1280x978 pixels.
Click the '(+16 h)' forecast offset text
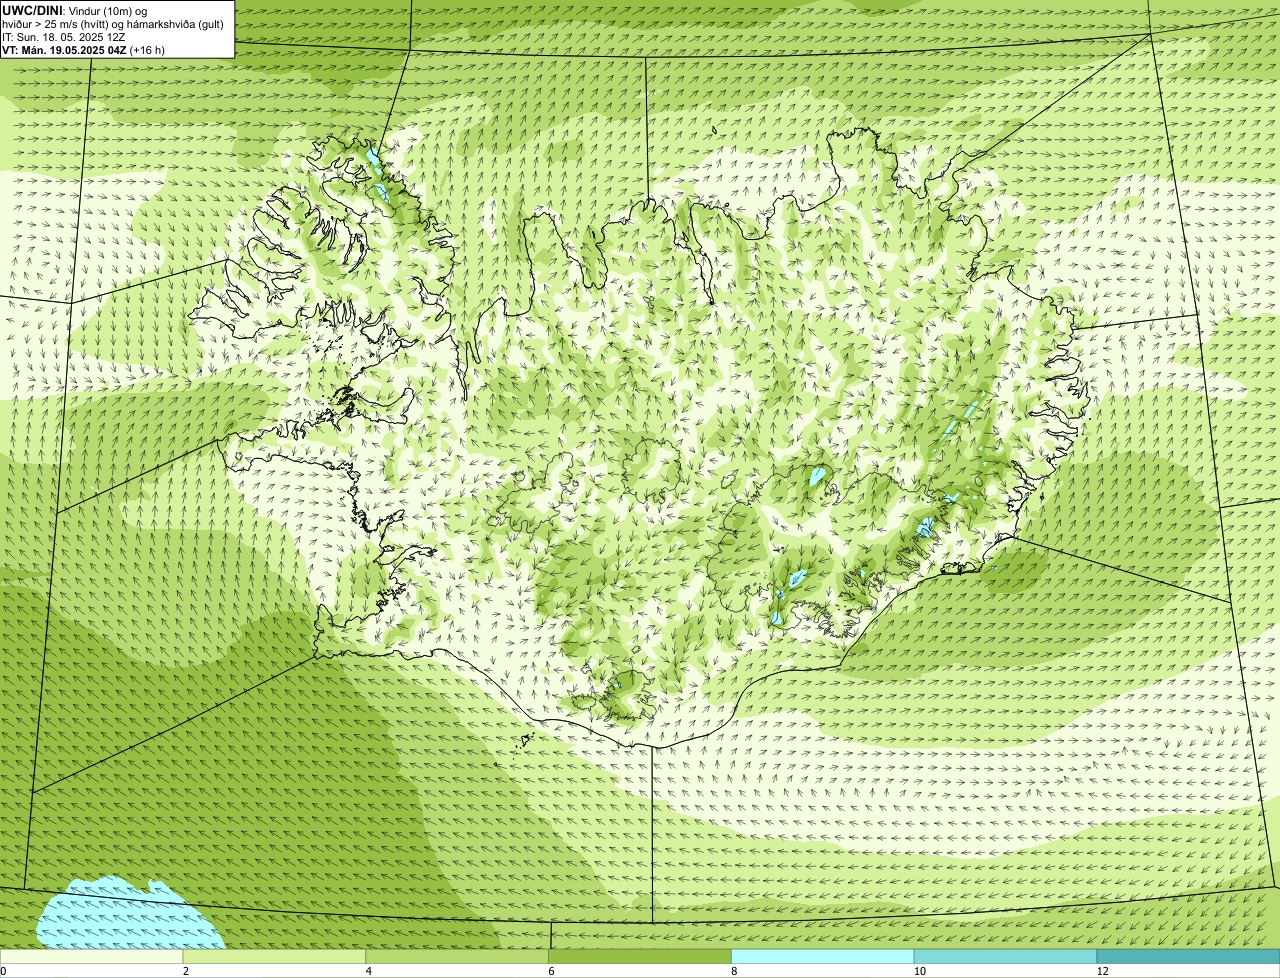pos(148,50)
